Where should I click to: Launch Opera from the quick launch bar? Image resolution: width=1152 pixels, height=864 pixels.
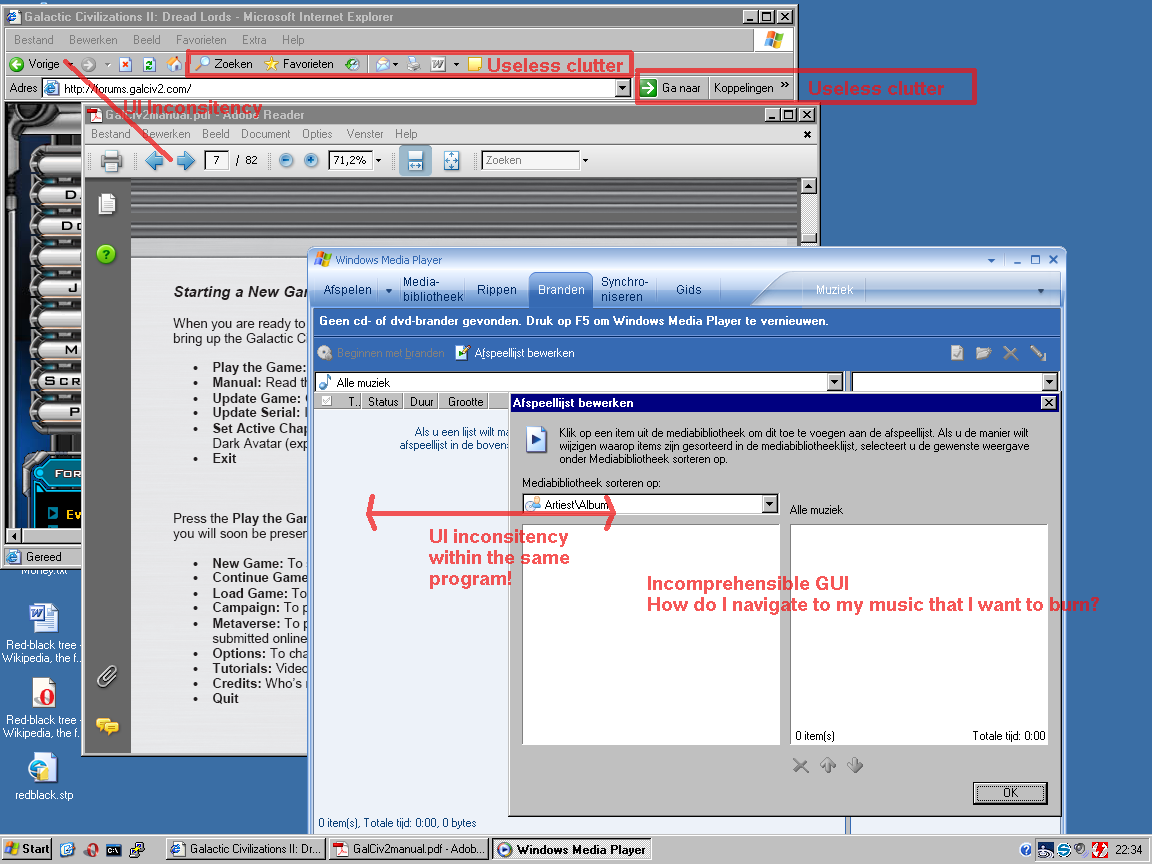91,850
